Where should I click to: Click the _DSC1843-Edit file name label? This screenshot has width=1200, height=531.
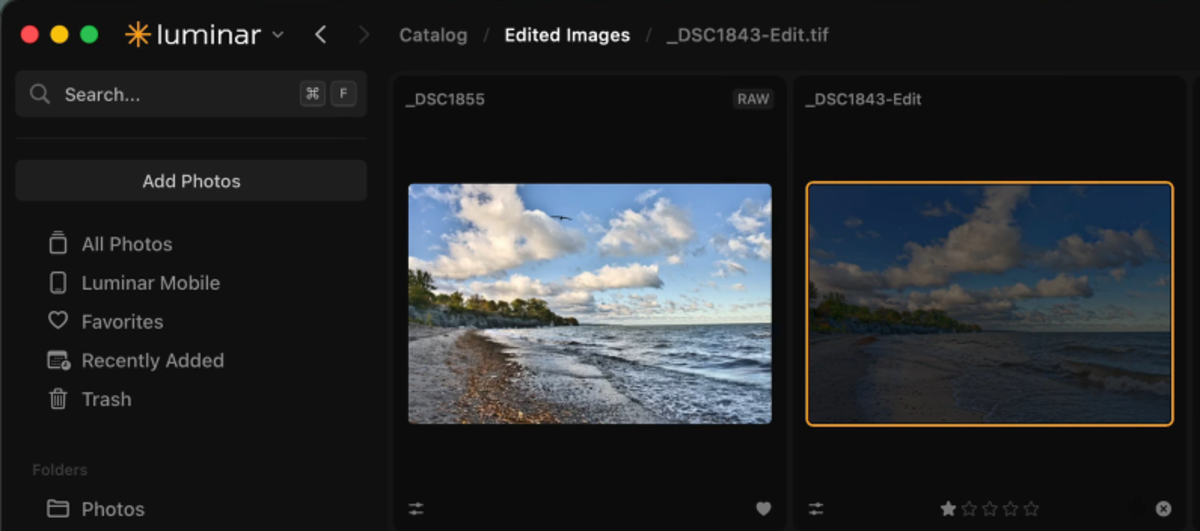point(864,99)
